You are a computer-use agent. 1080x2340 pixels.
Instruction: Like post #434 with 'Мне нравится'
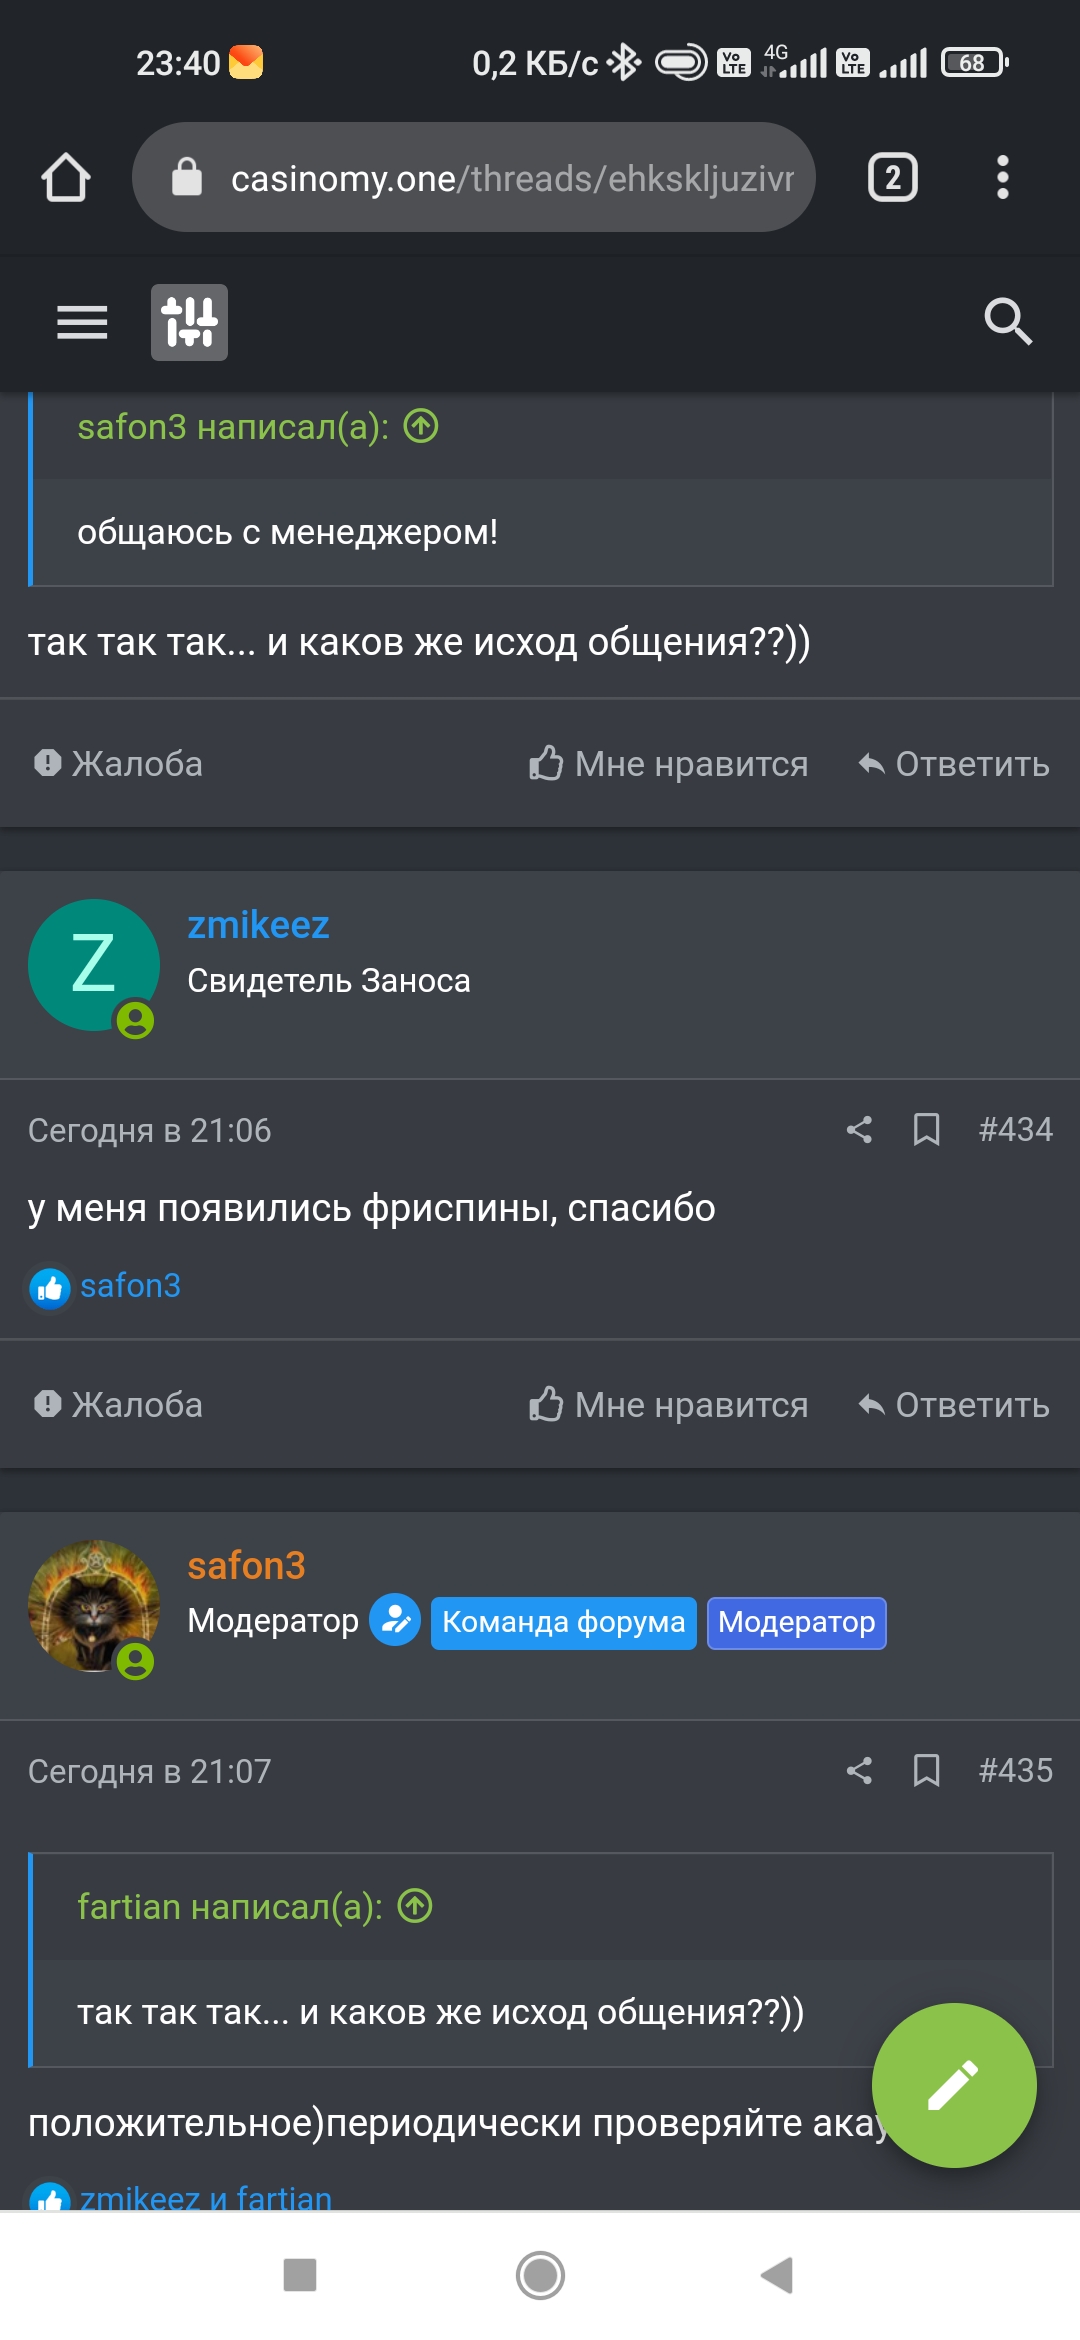click(668, 1404)
